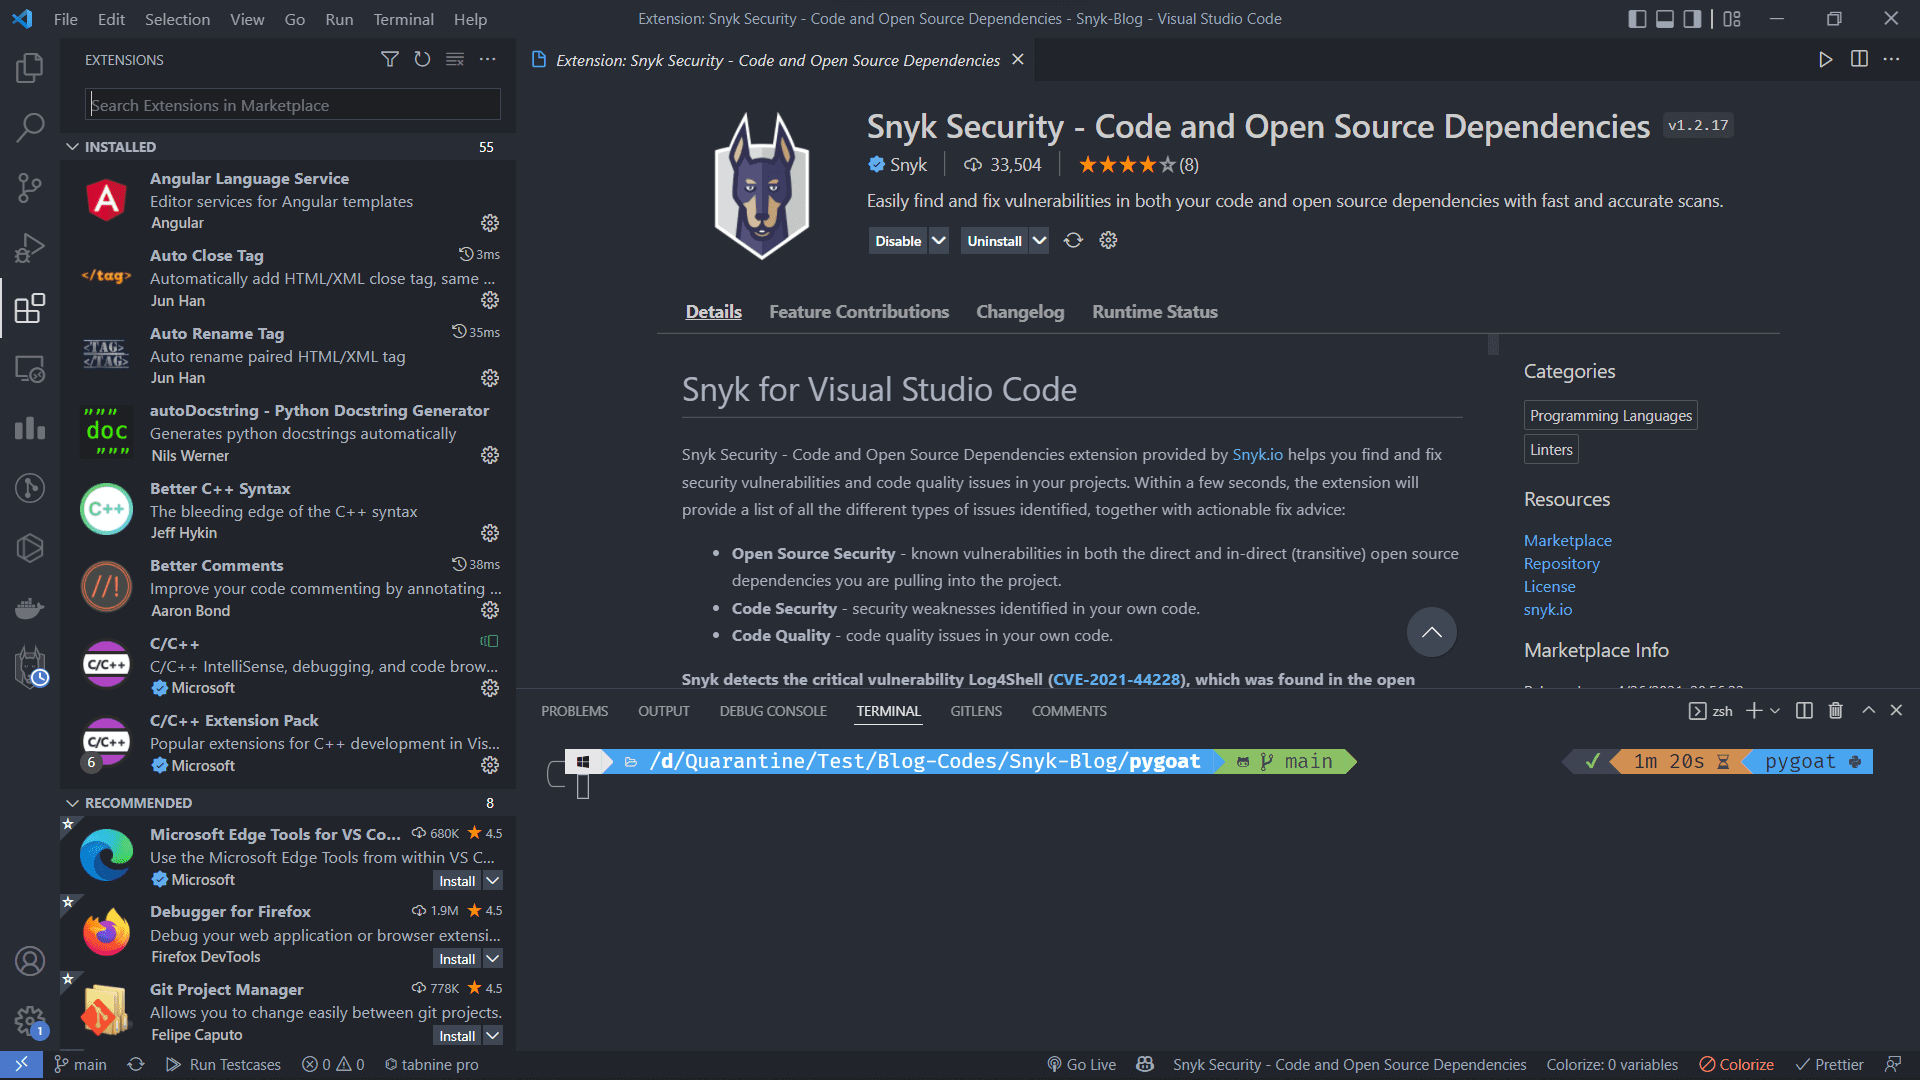Open the Run and Debug view
1920x1080 pixels.
(30, 247)
